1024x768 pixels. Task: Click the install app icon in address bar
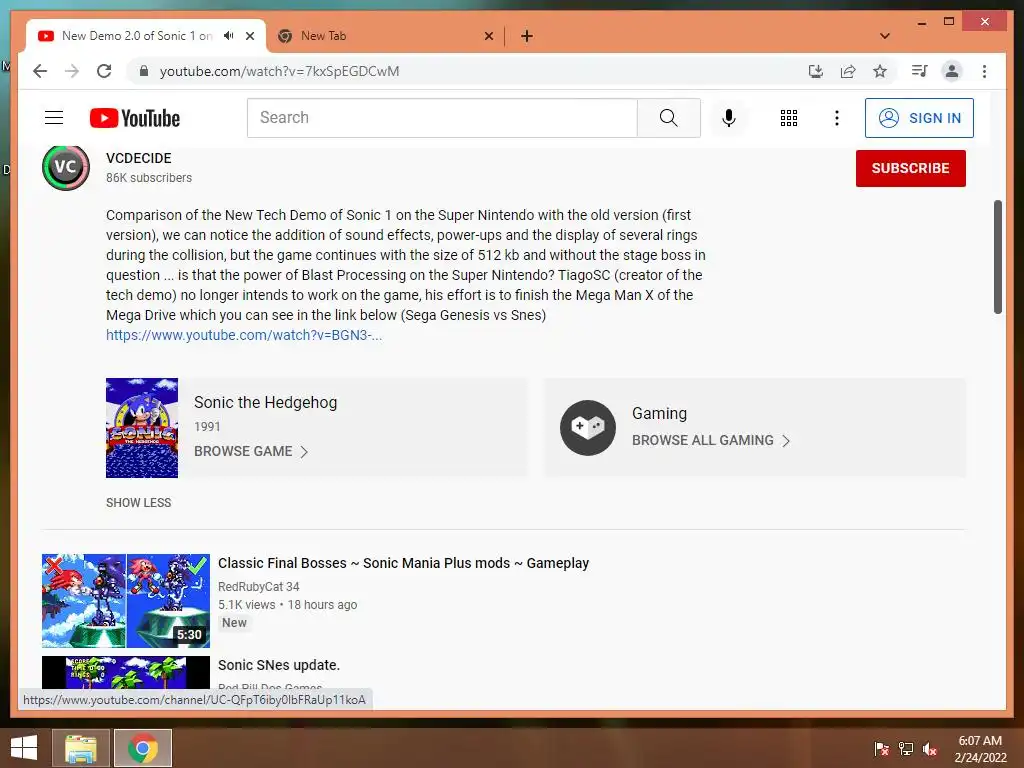click(x=816, y=71)
